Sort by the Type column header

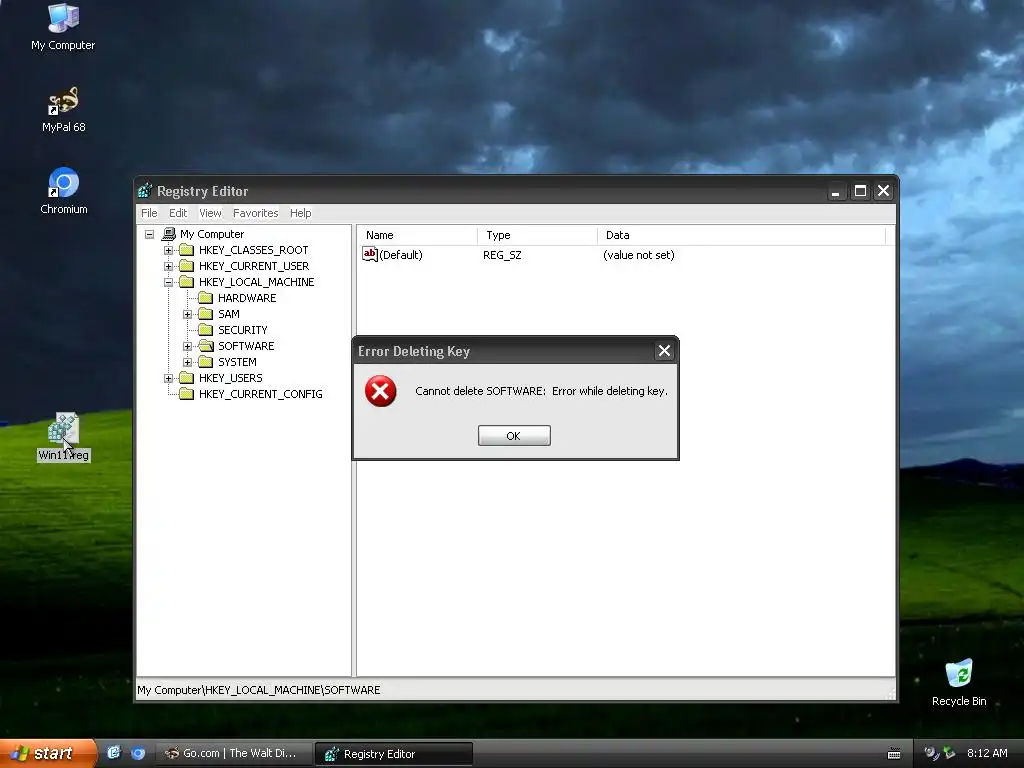point(537,235)
